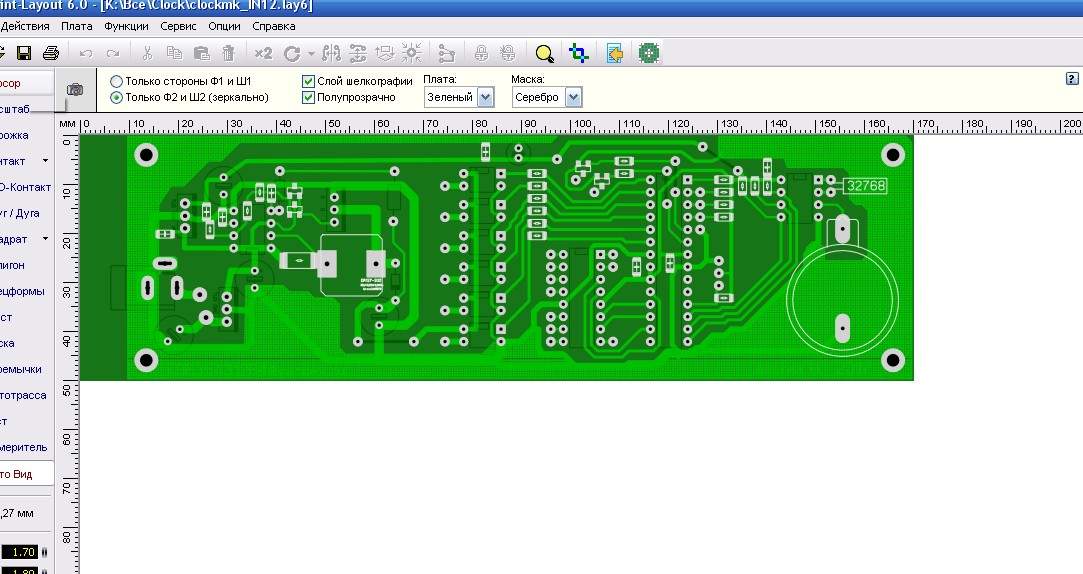Select 'Только стороны Ф1 и Ш1' radio button
Image resolution: width=1083 pixels, height=574 pixels.
click(116, 82)
